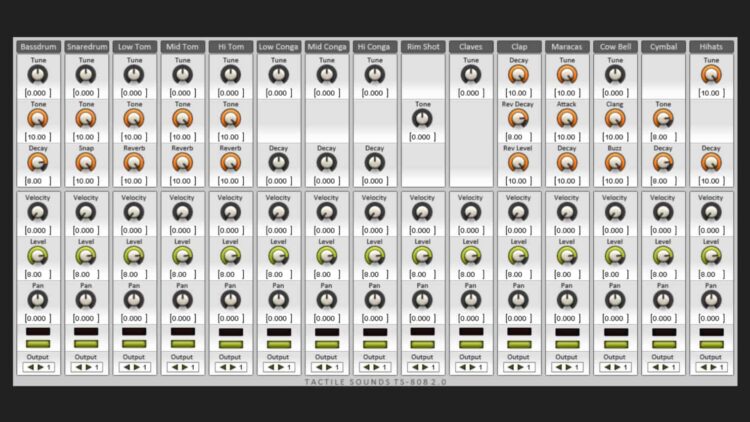
Task: Toggle the Snaredrum green button
Action: (86, 344)
